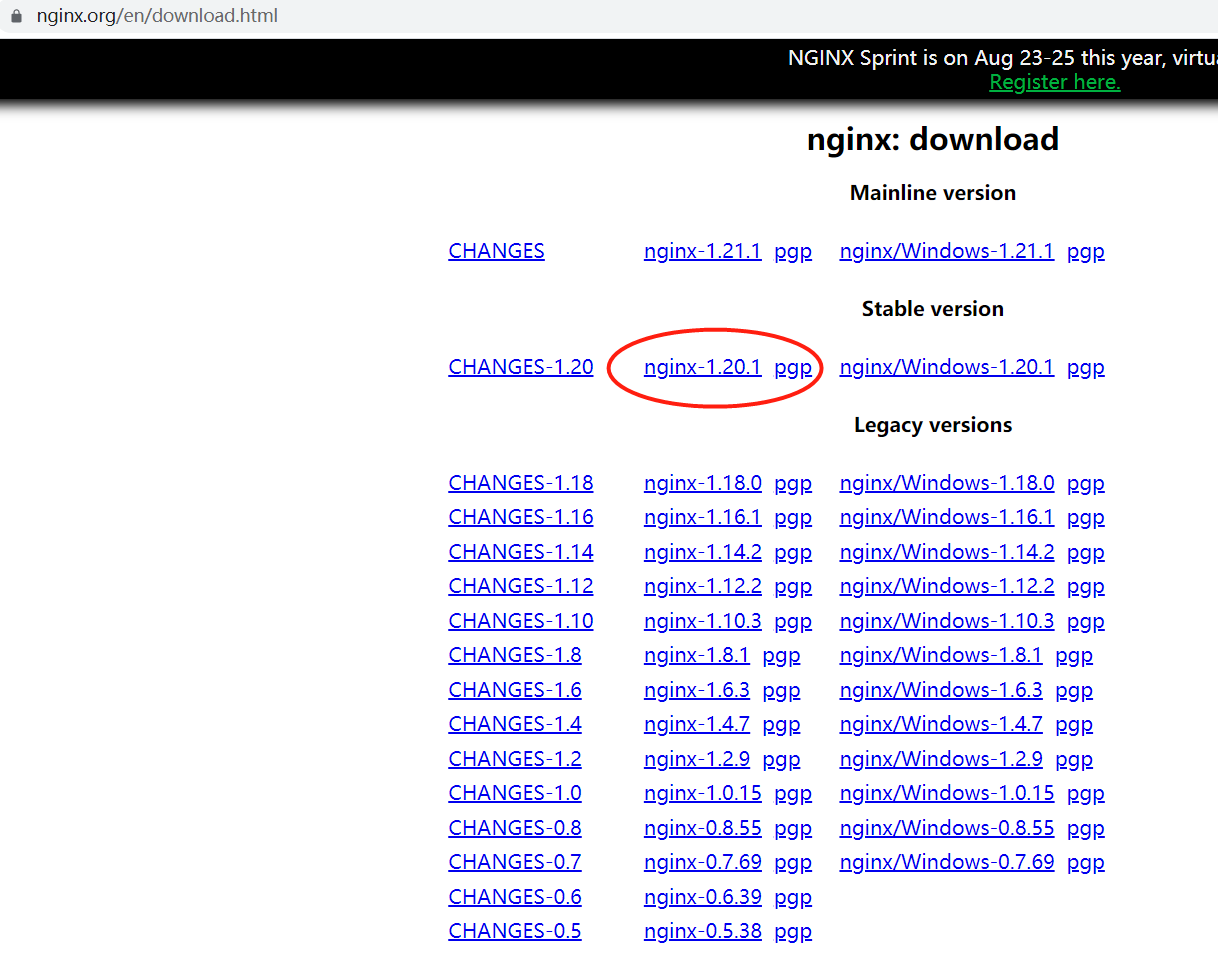Open the pgp signature beside nginx/Windows-1.16.1

click(x=1086, y=518)
